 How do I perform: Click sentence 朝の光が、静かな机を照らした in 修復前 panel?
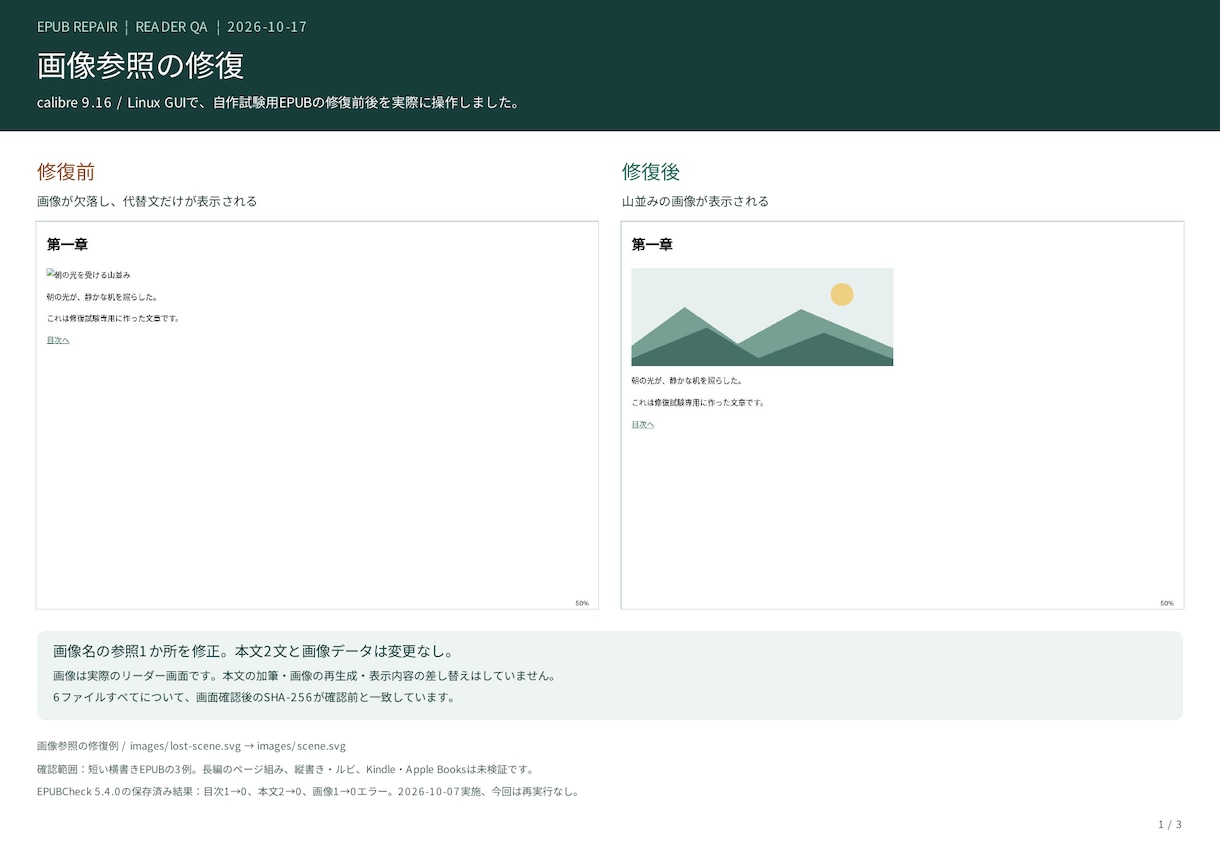pyautogui.click(x=102, y=297)
